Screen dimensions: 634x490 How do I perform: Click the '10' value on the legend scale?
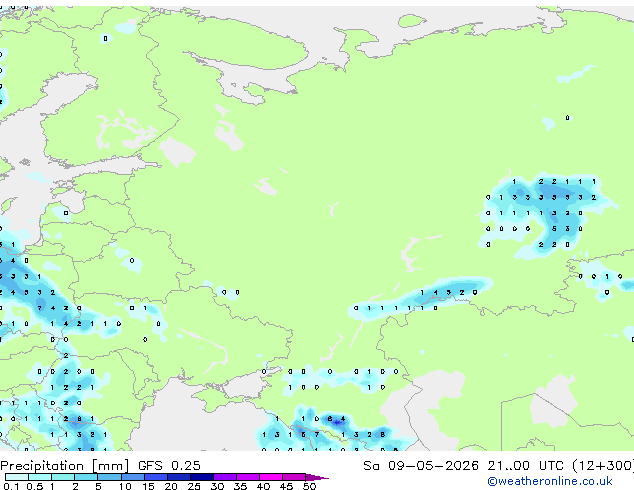[125, 486]
